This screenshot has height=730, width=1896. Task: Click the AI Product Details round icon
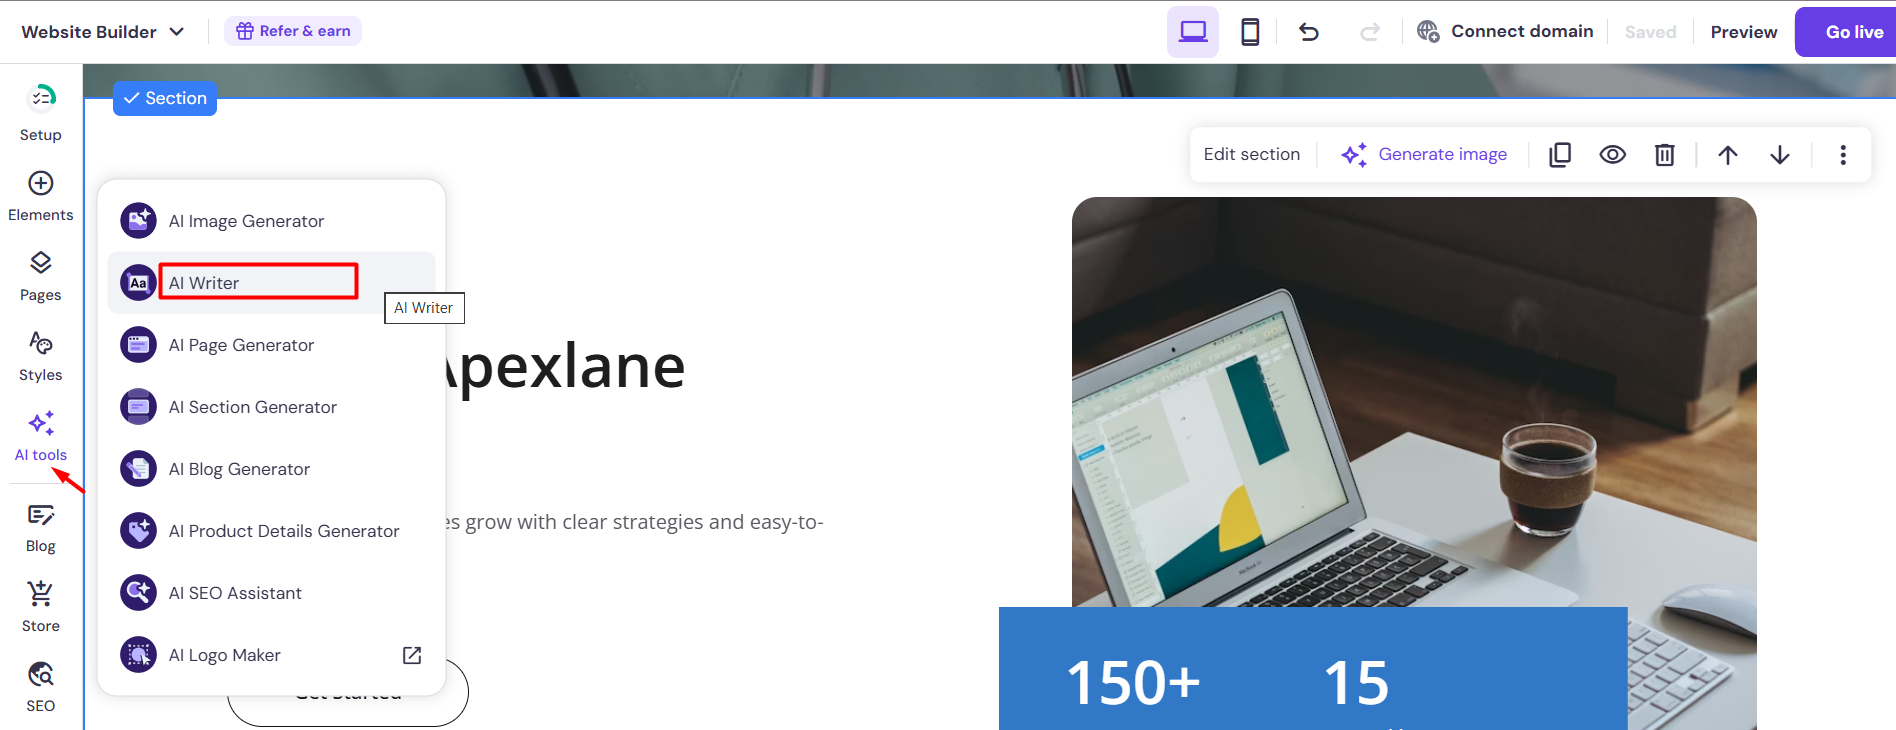pyautogui.click(x=138, y=531)
